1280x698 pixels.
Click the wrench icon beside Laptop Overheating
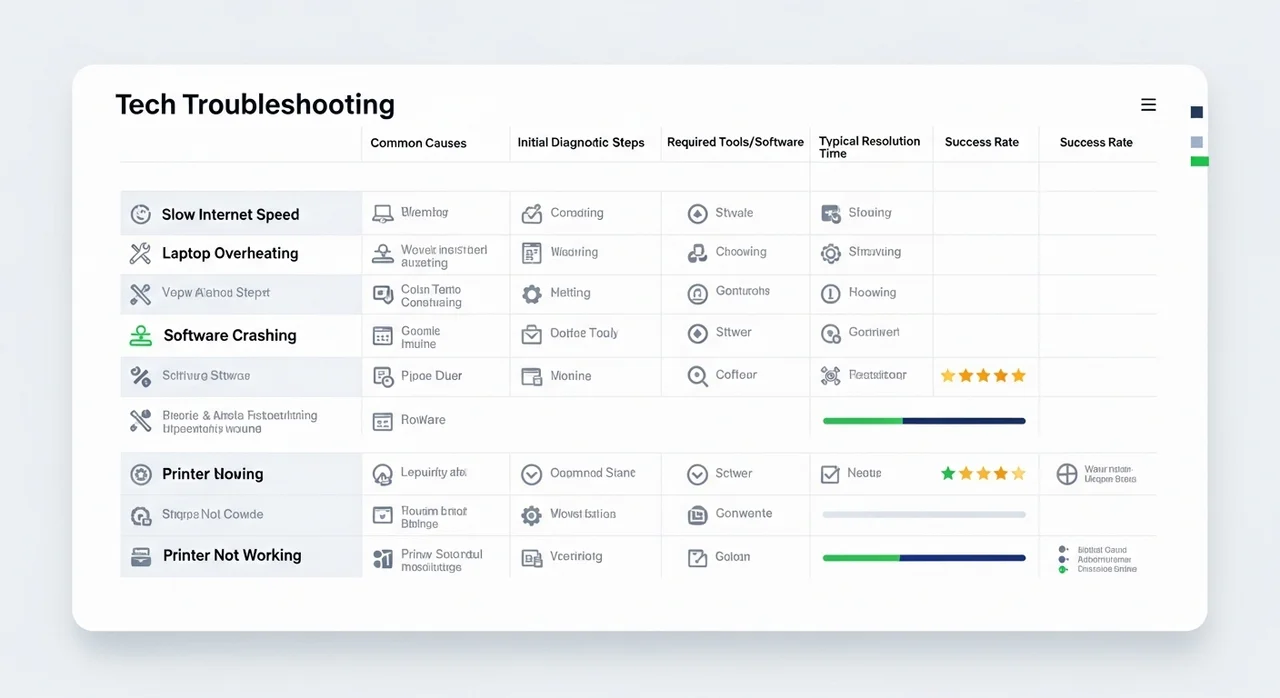141,254
